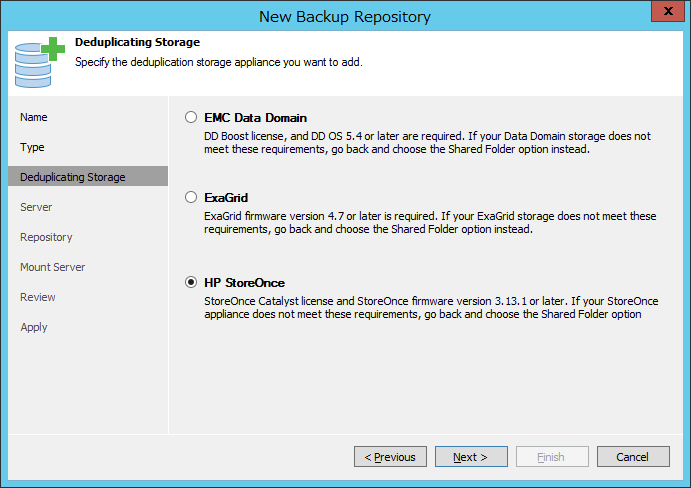
Task: Select the EMC Data Domain radio button
Action: [x=191, y=117]
